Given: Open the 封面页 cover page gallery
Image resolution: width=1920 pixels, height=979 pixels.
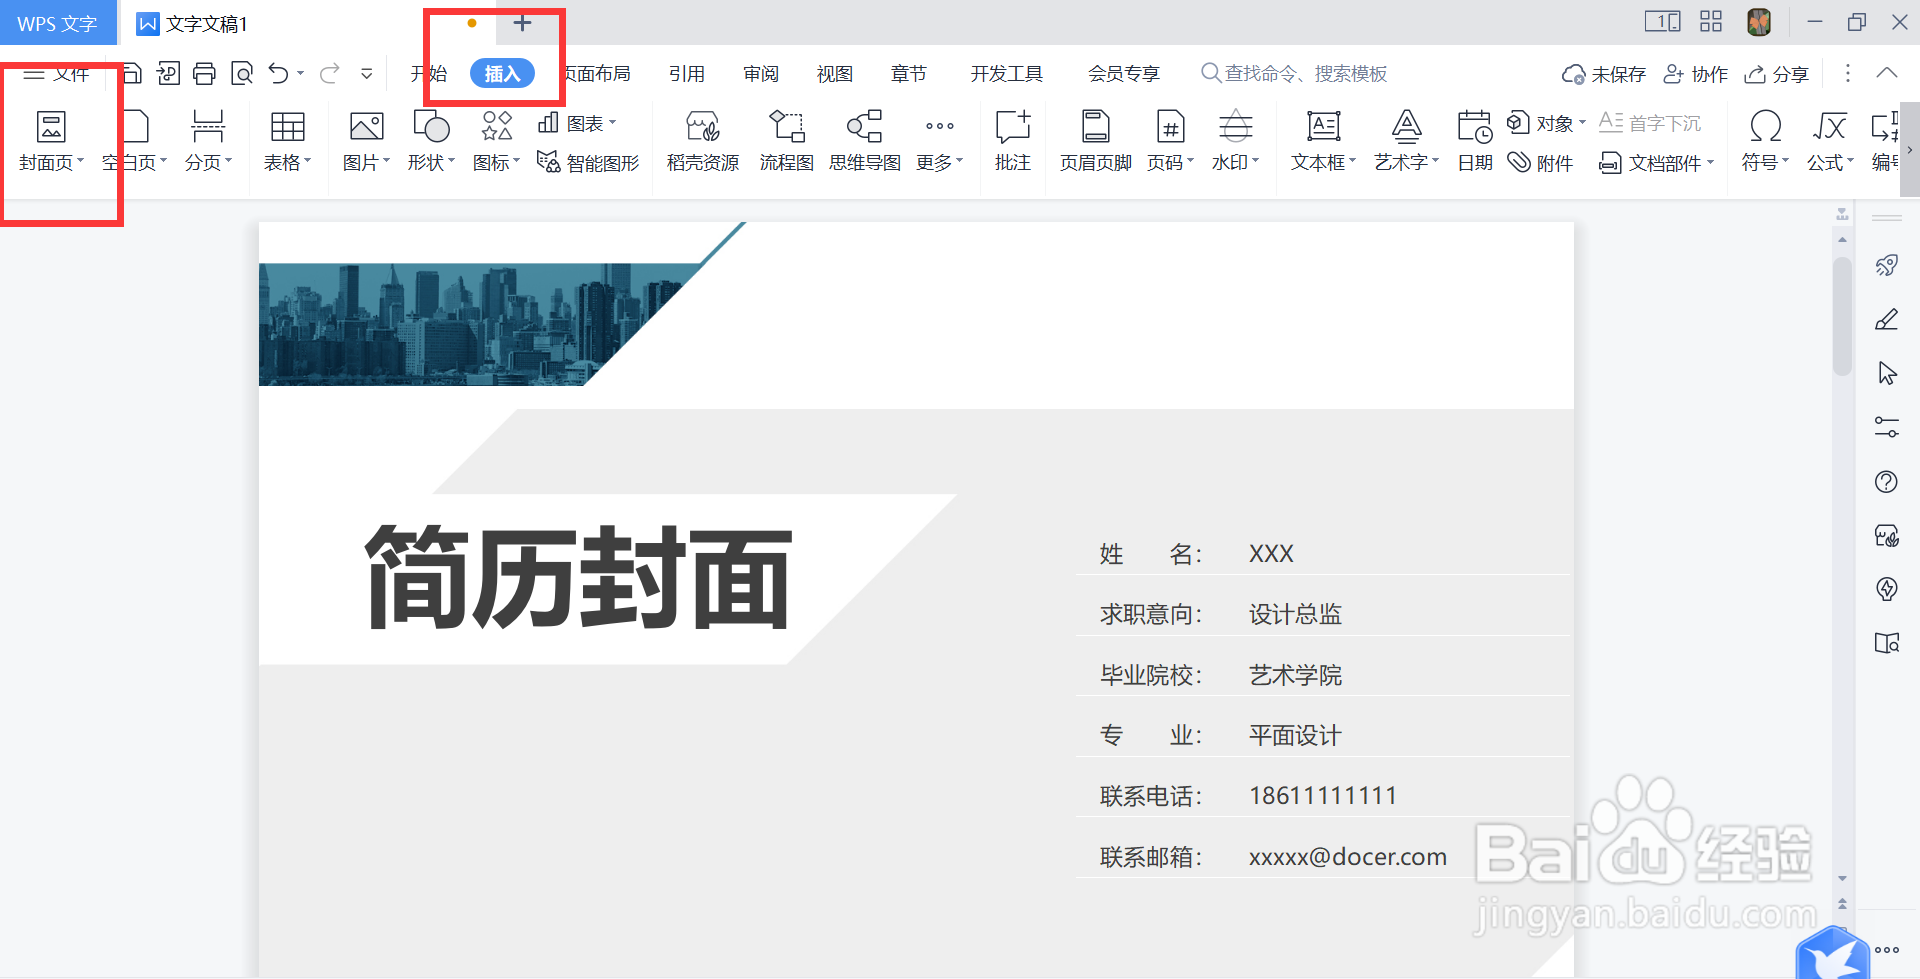Looking at the screenshot, I should click(51, 141).
